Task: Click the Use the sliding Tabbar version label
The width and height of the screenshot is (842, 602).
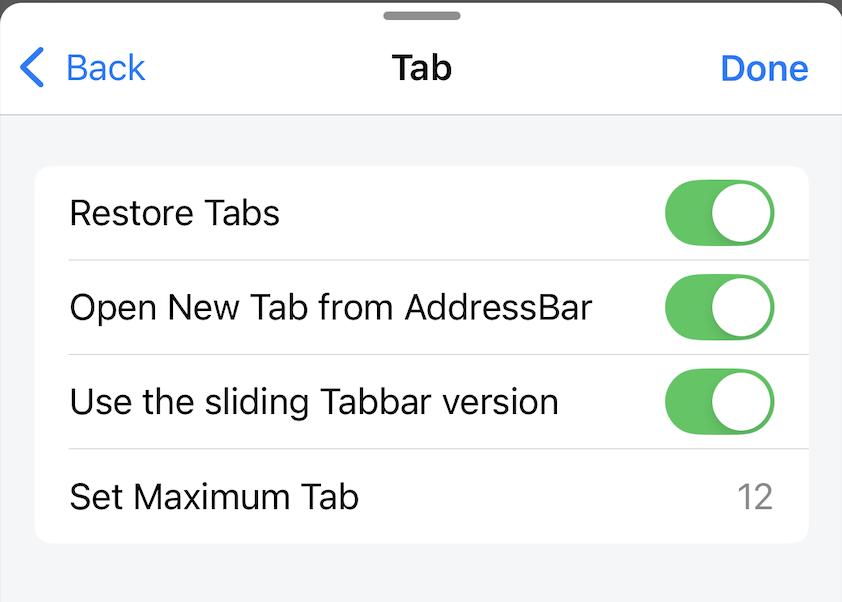Action: [x=313, y=401]
